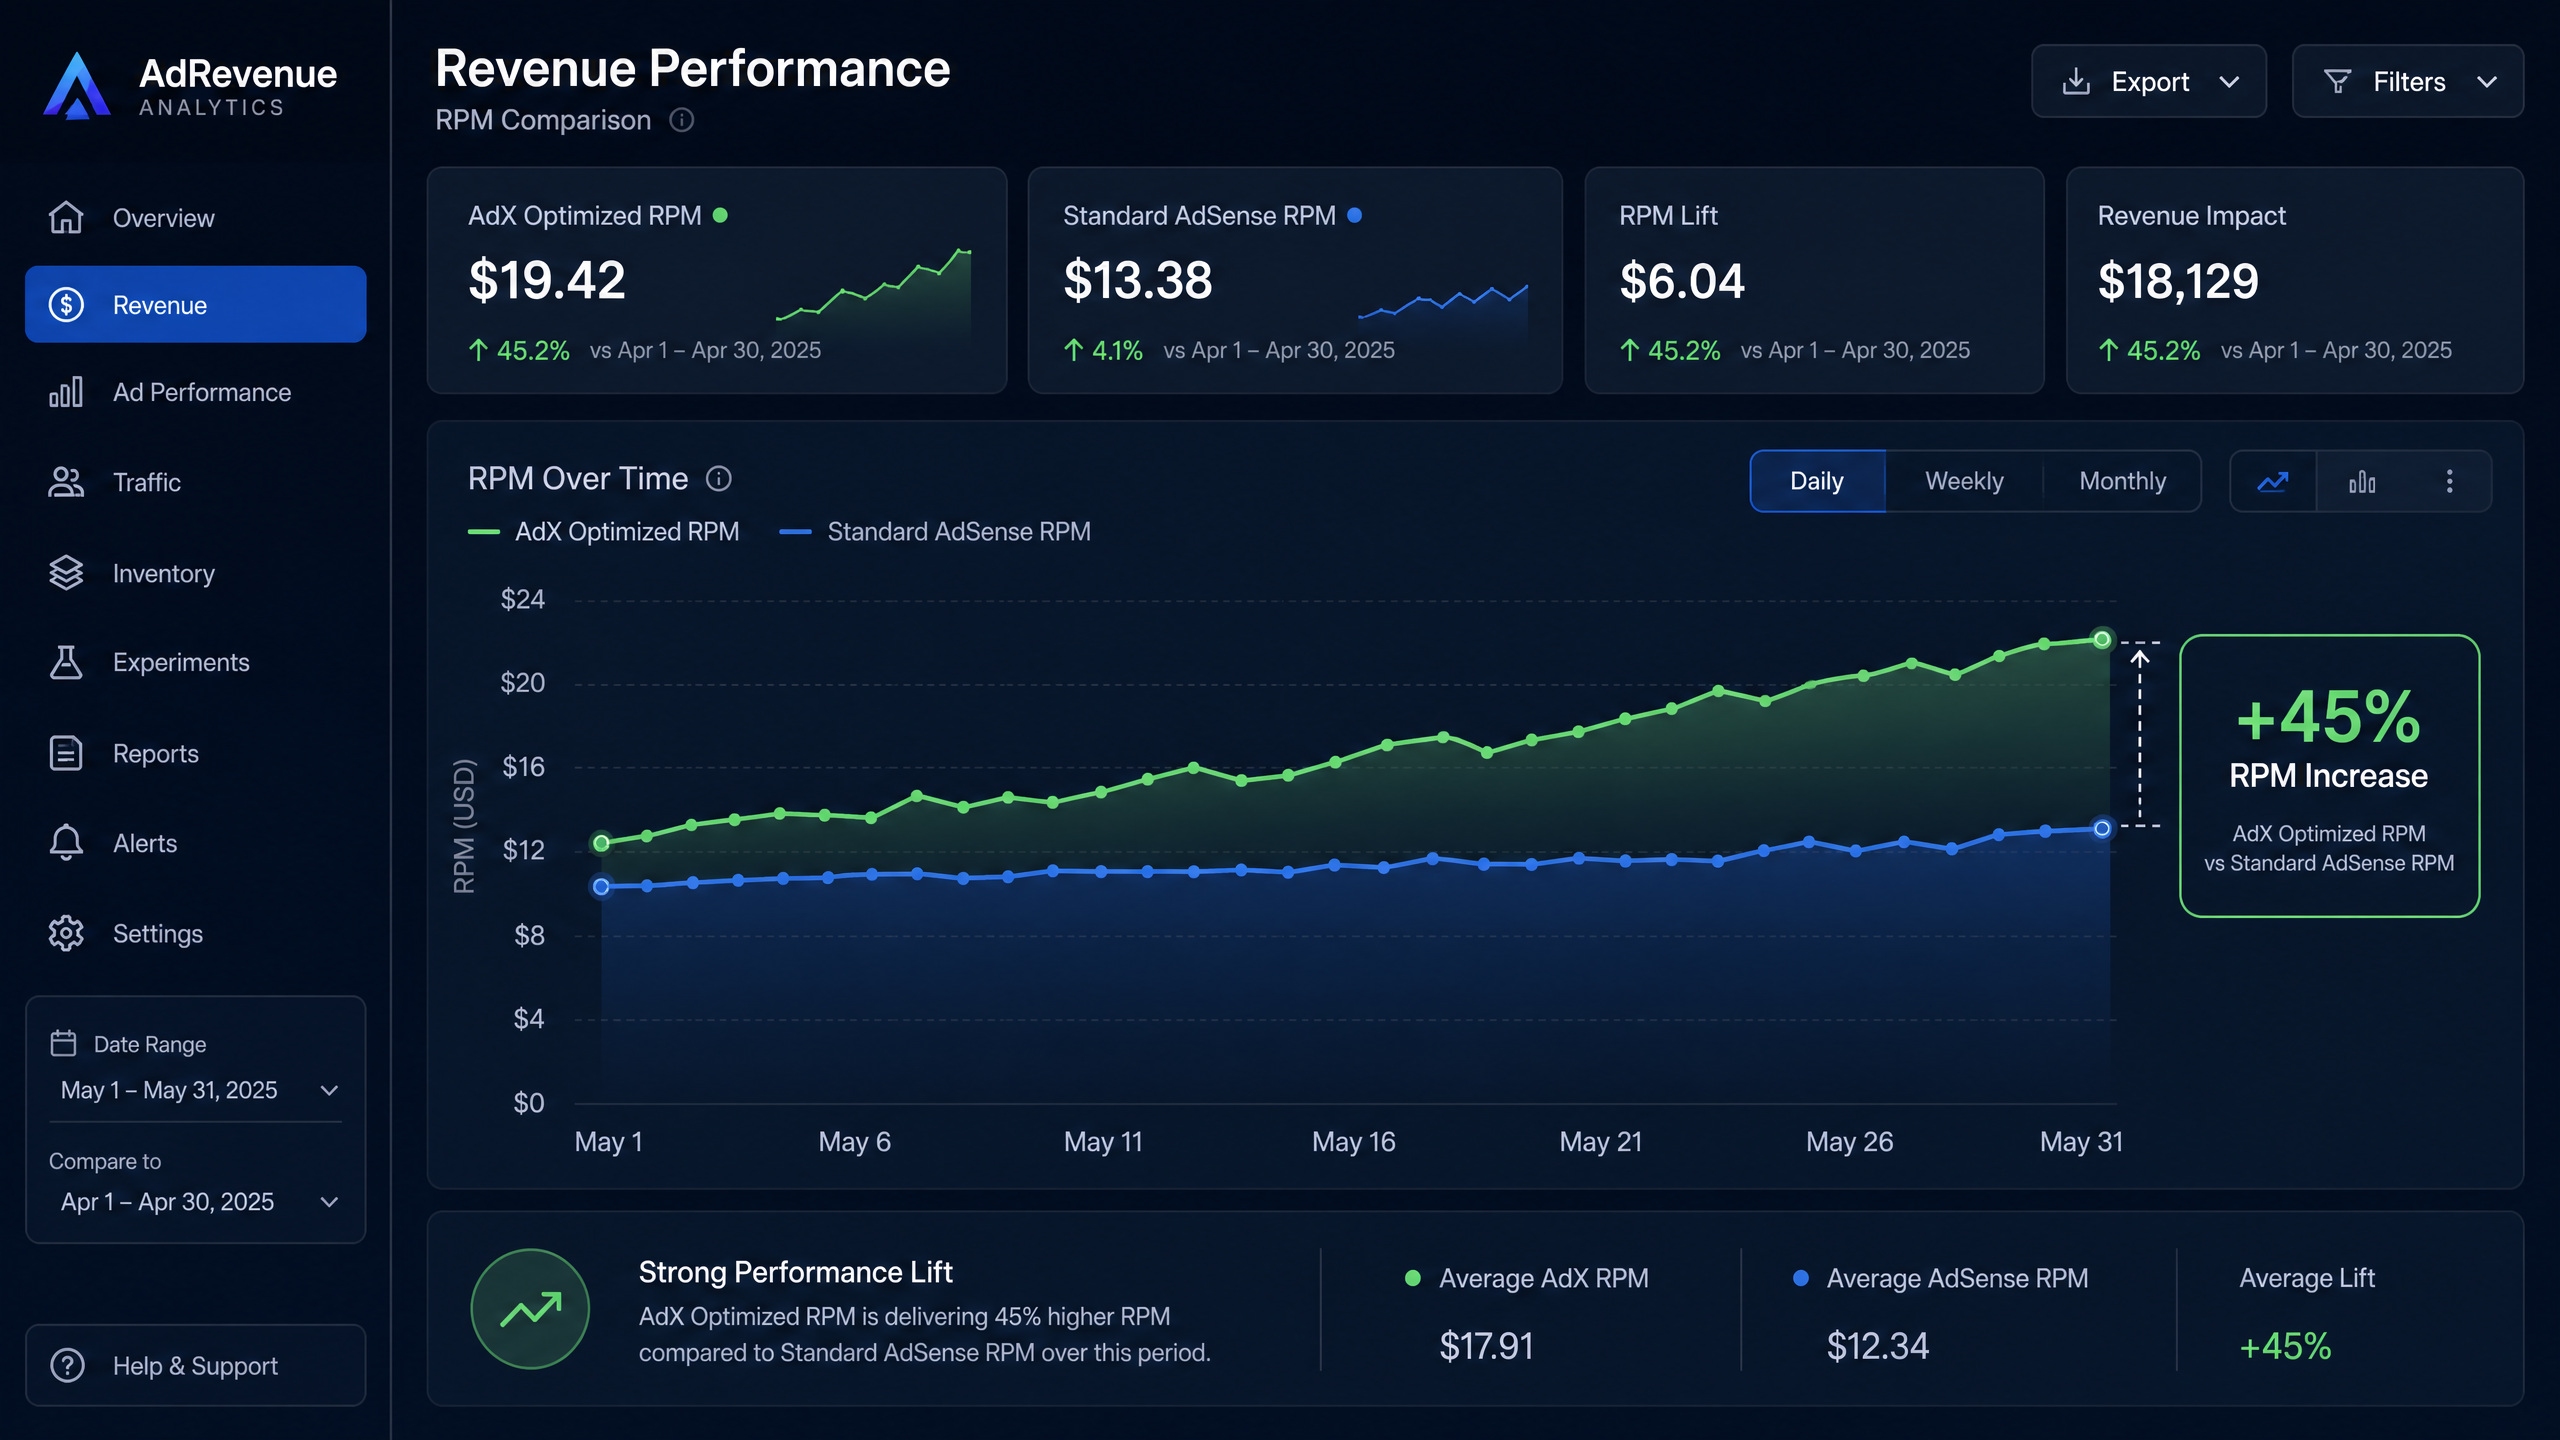Viewport: 2560px width, 1440px height.
Task: Click the $13.38 Standard AdSense value
Action: [x=1138, y=280]
